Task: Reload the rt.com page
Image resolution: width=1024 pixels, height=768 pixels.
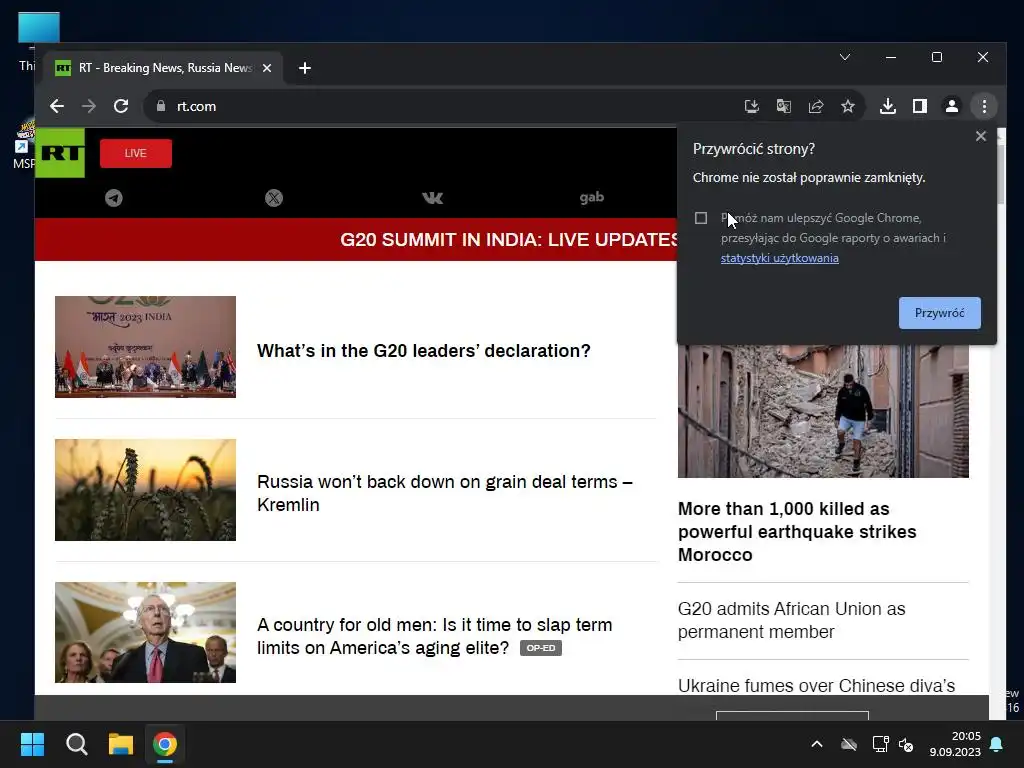Action: pos(121,106)
